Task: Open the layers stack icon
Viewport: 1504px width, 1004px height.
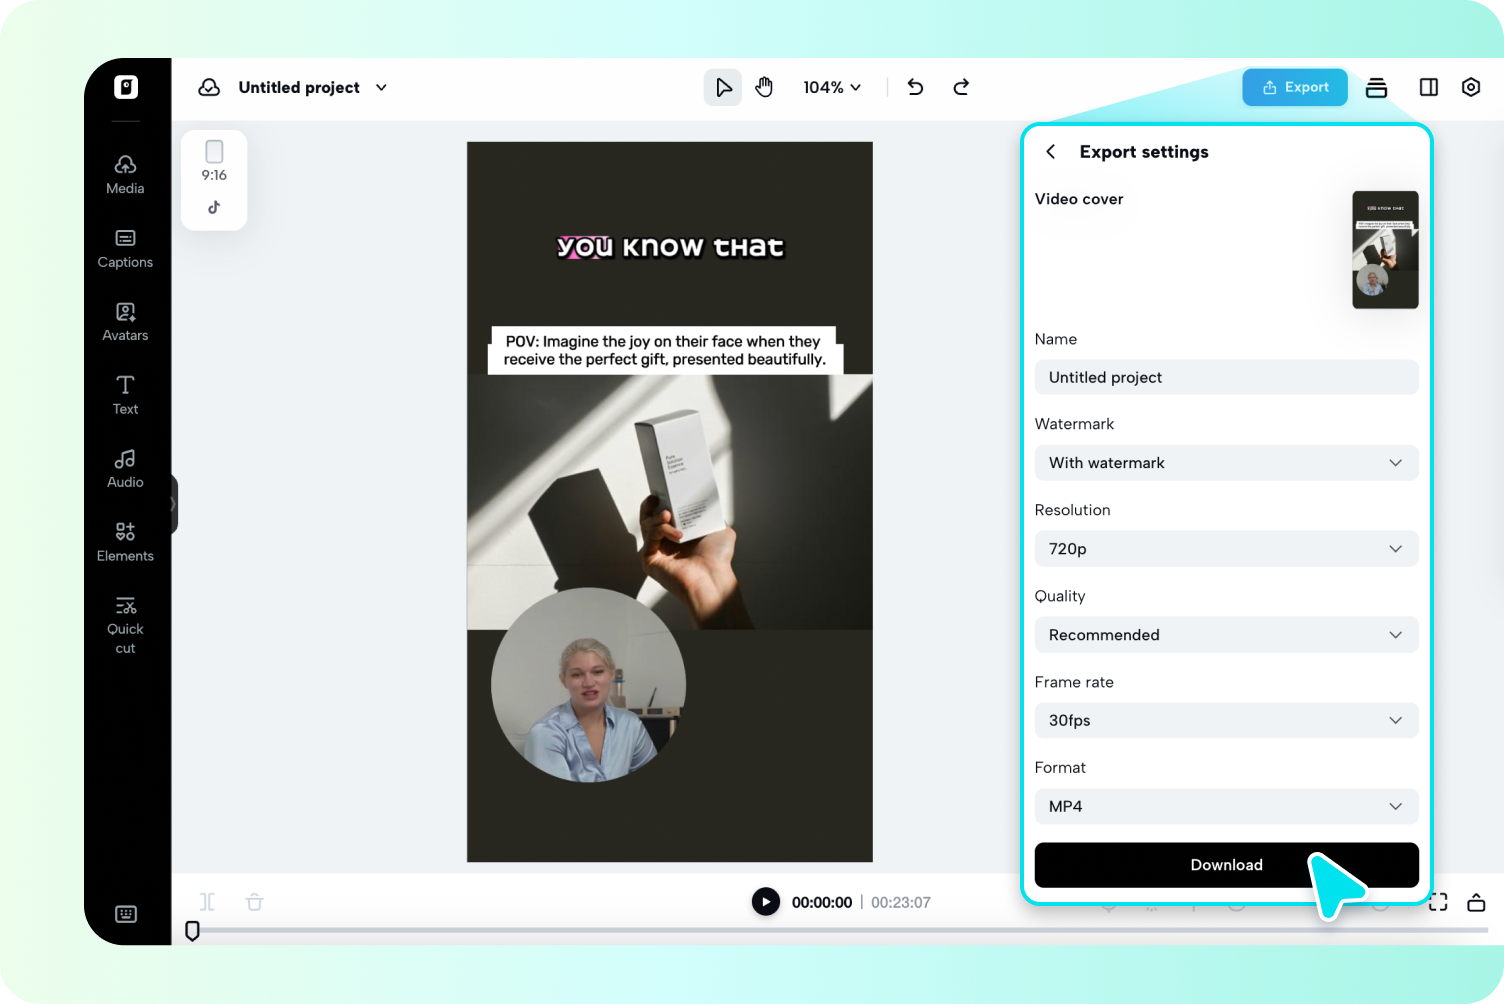Action: click(1377, 88)
